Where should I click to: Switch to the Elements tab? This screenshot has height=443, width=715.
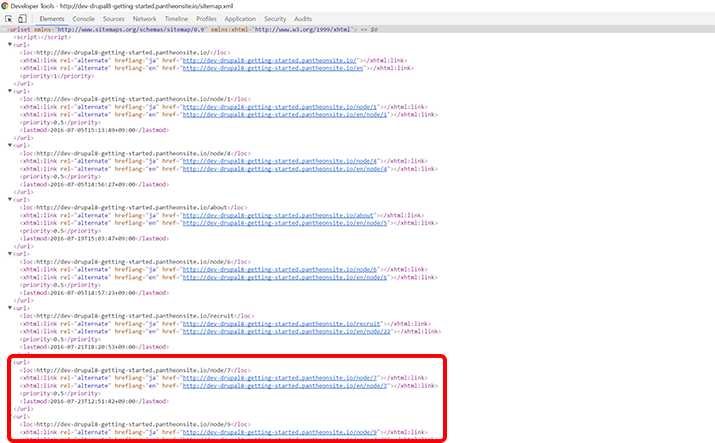coord(52,19)
